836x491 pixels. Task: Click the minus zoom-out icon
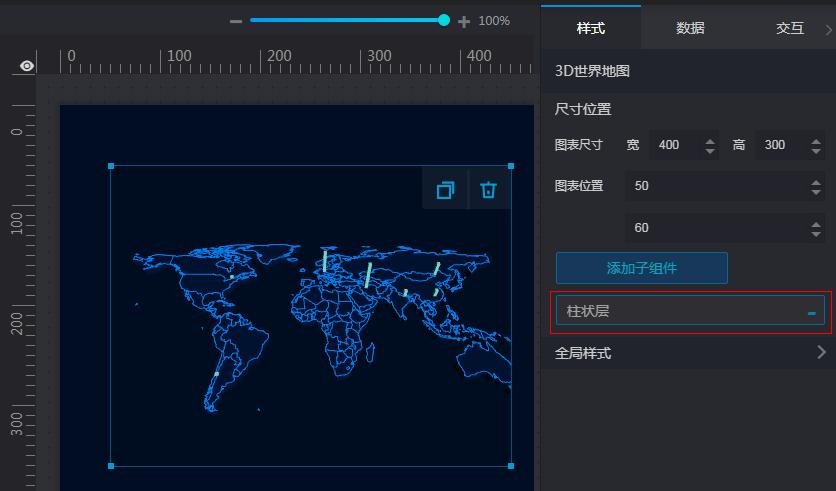click(x=236, y=21)
